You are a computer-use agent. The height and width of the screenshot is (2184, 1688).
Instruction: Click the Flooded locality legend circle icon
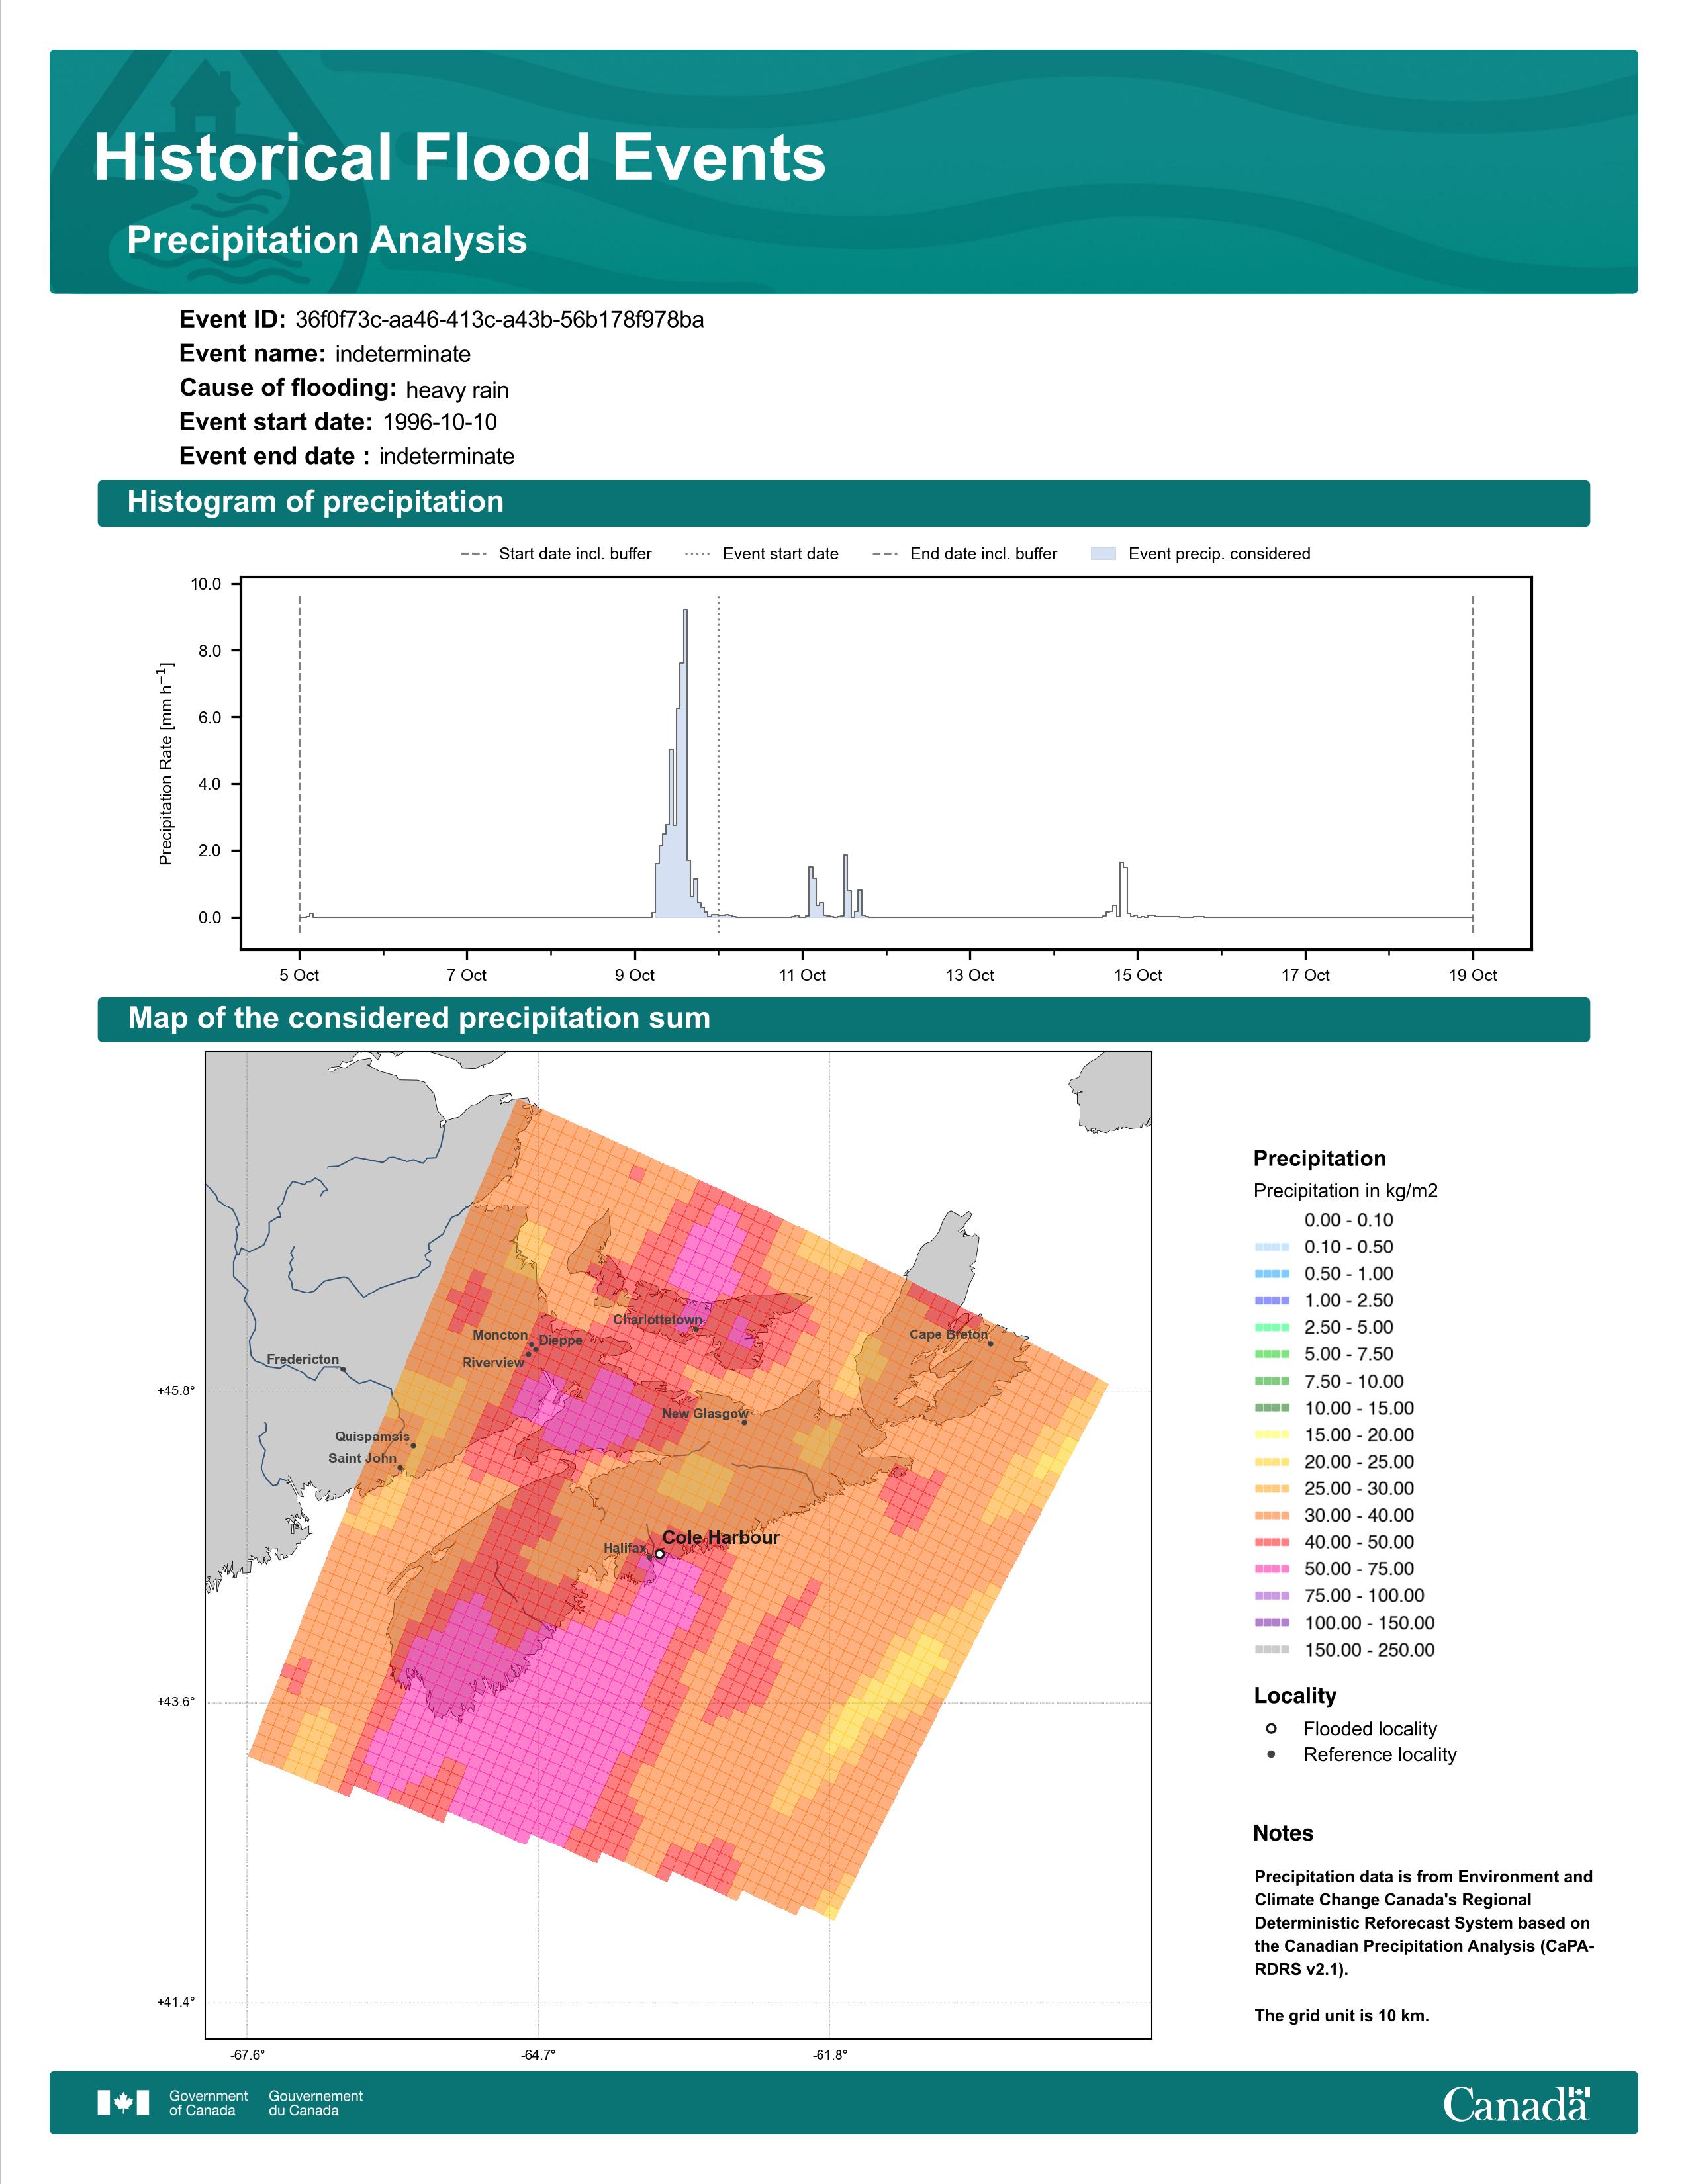pyautogui.click(x=1271, y=1728)
